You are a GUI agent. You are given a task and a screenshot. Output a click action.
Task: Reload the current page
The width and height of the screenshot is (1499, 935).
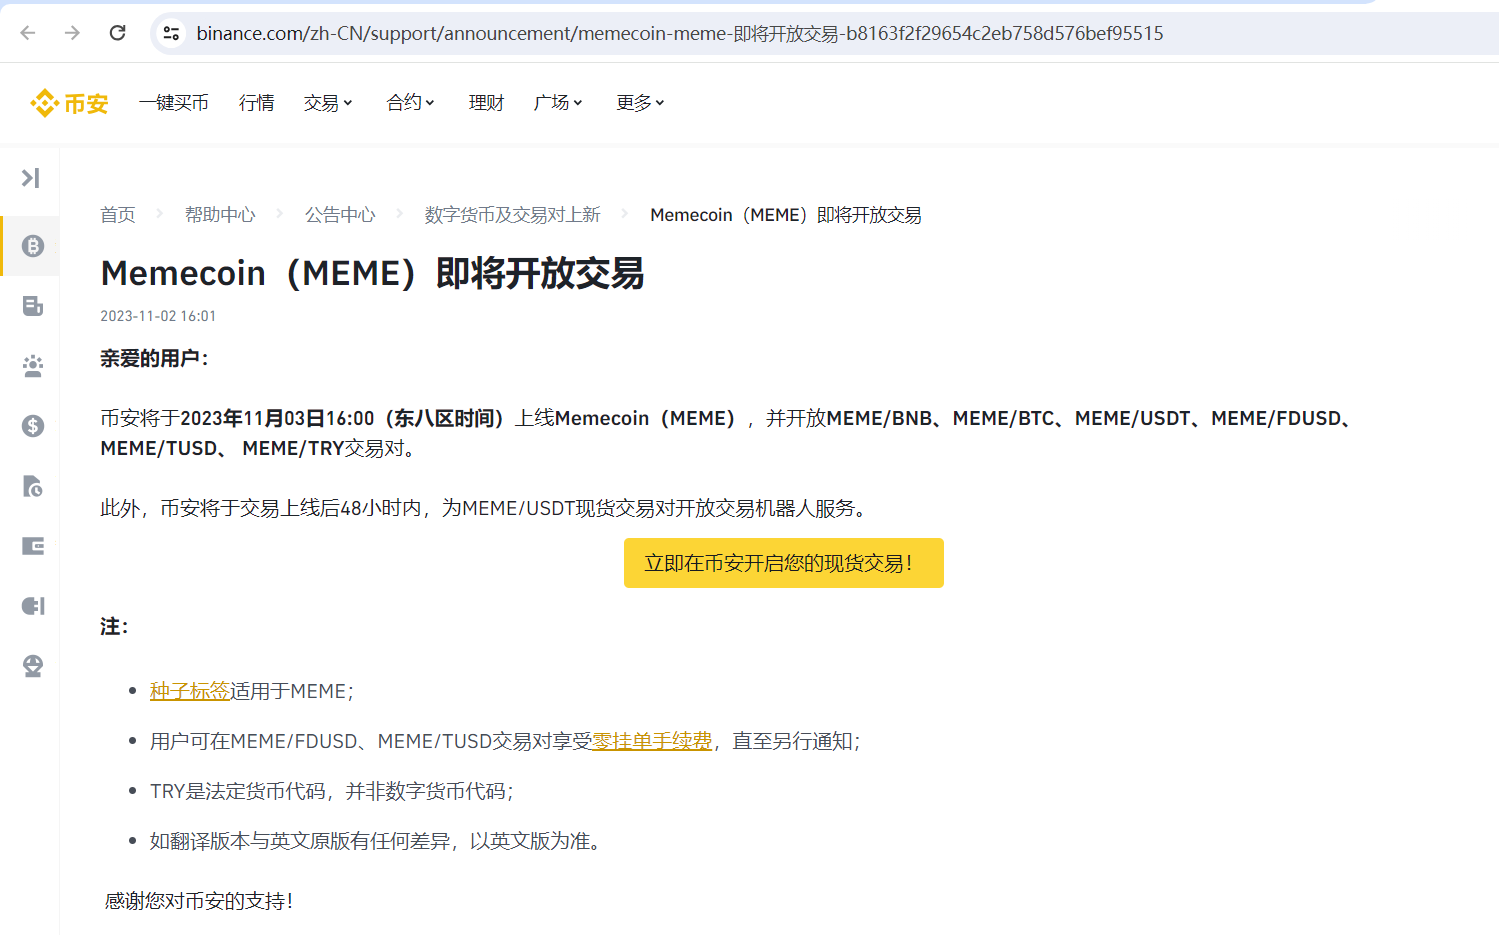(117, 33)
